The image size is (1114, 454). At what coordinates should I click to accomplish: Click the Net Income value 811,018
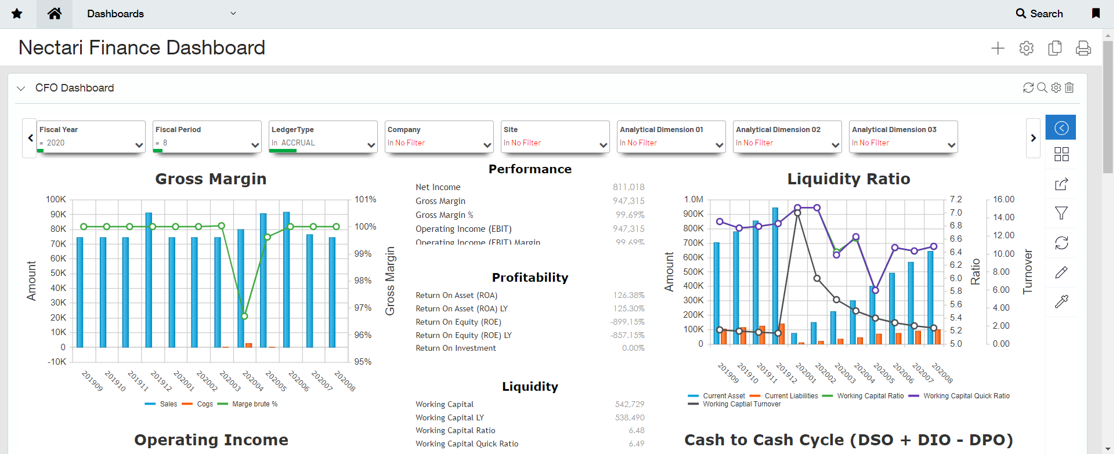[628, 187]
